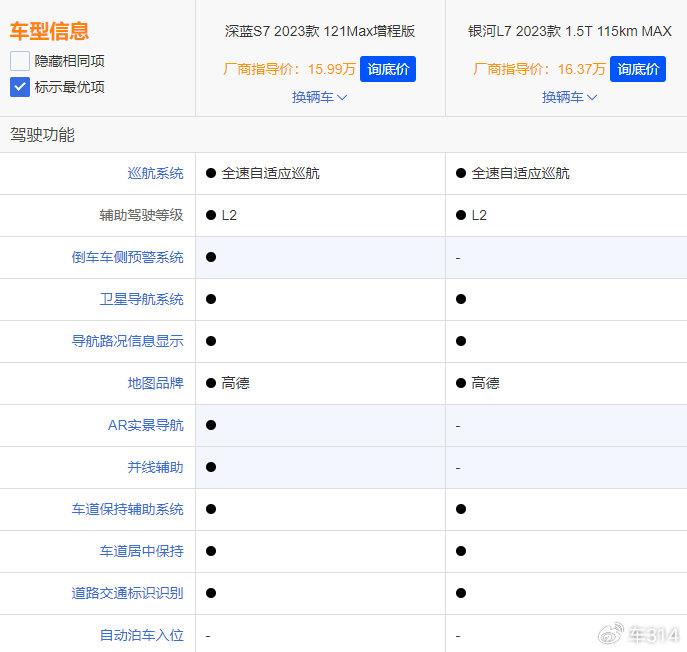This screenshot has width=687, height=652.
Task: Click 高德 in 深蓝S7 column
Action: pos(235,383)
